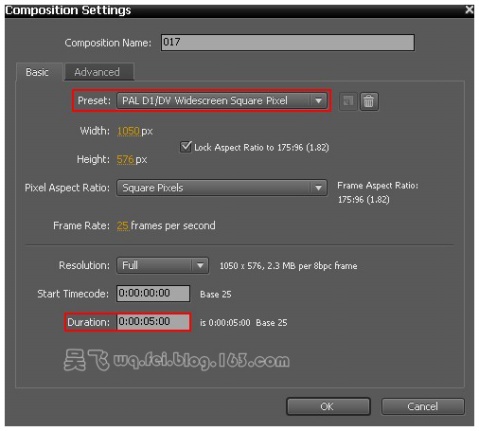
Task: Click the Frame Rate value 25
Action: (123, 226)
